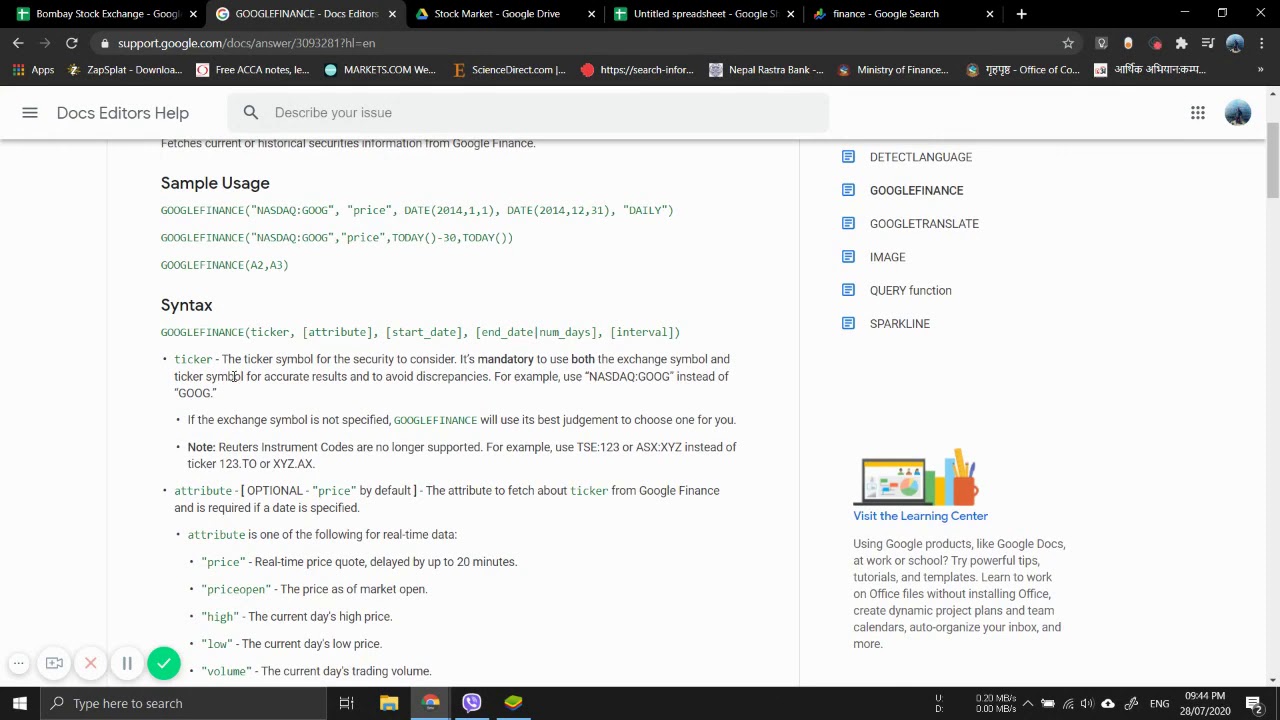Screen dimensions: 1280x720
Task: Open the media control icon in toolbar
Action: pos(1208,43)
